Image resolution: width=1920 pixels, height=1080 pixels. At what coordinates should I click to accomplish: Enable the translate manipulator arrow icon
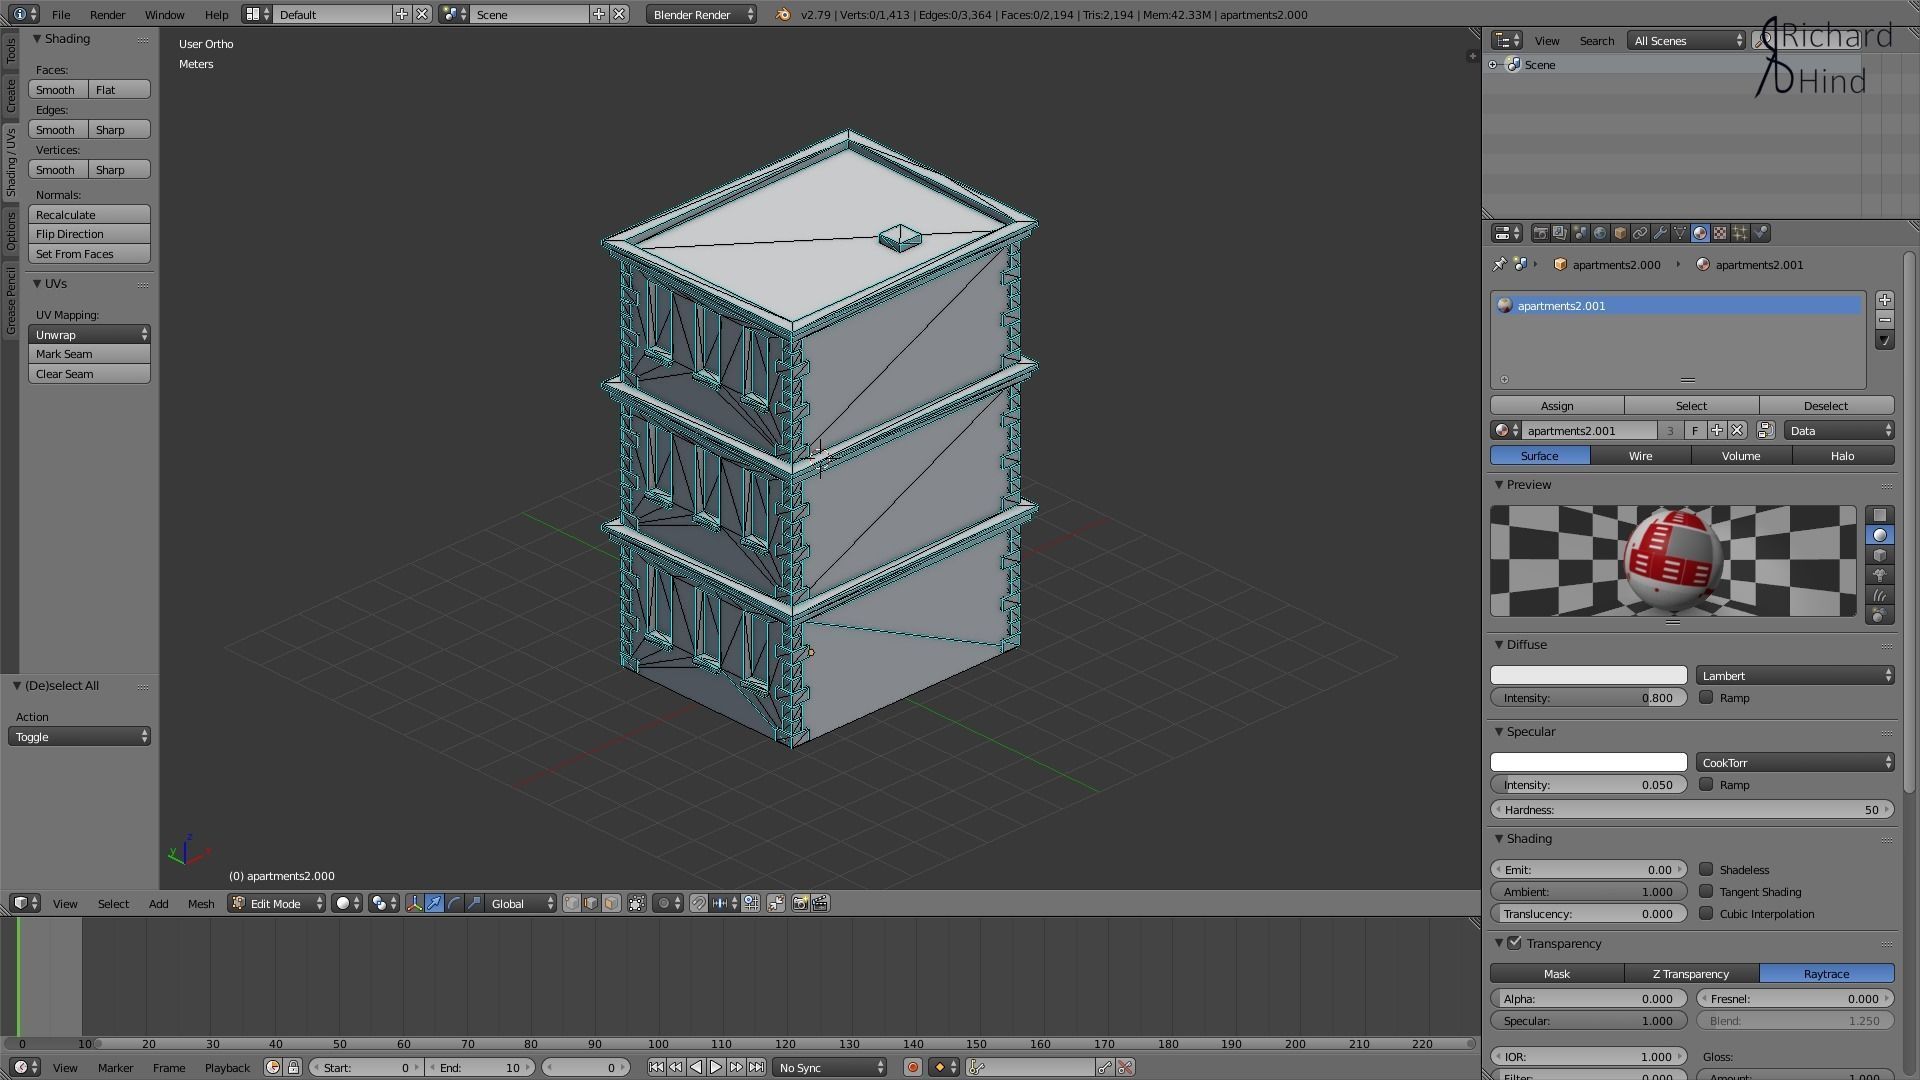(x=434, y=903)
